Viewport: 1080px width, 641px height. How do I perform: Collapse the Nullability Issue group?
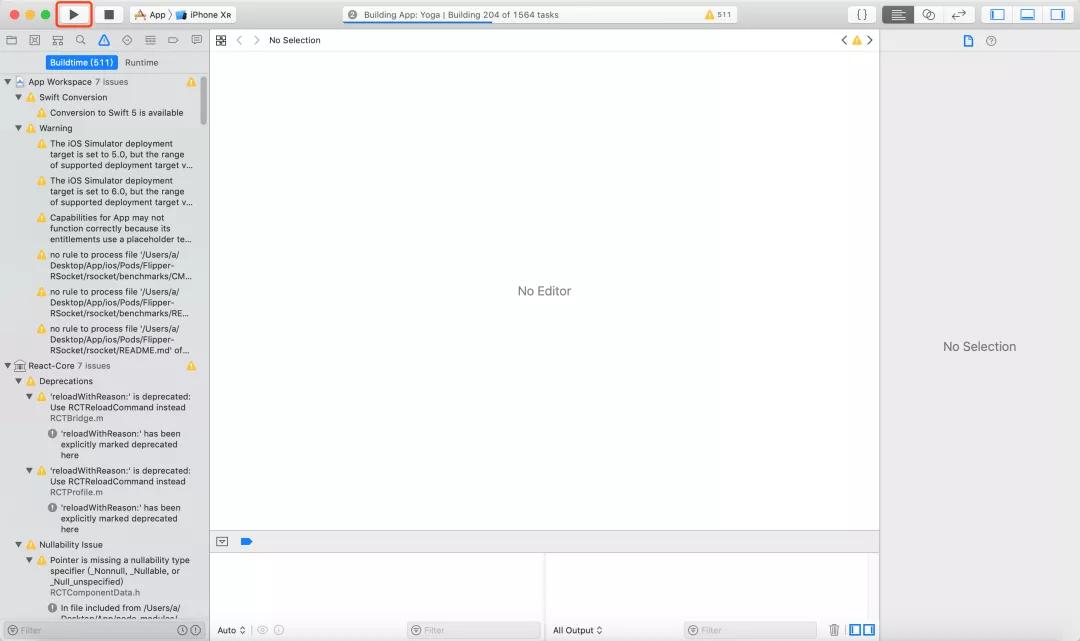click(x=19, y=545)
